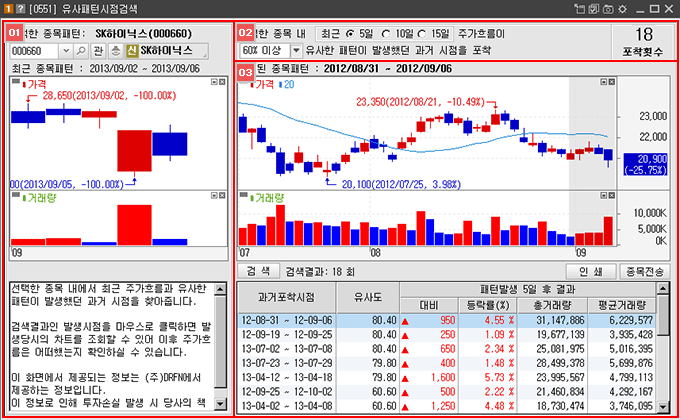The width and height of the screenshot is (680, 420).
Task: Click the 20,900 current price label
Action: pyautogui.click(x=645, y=164)
